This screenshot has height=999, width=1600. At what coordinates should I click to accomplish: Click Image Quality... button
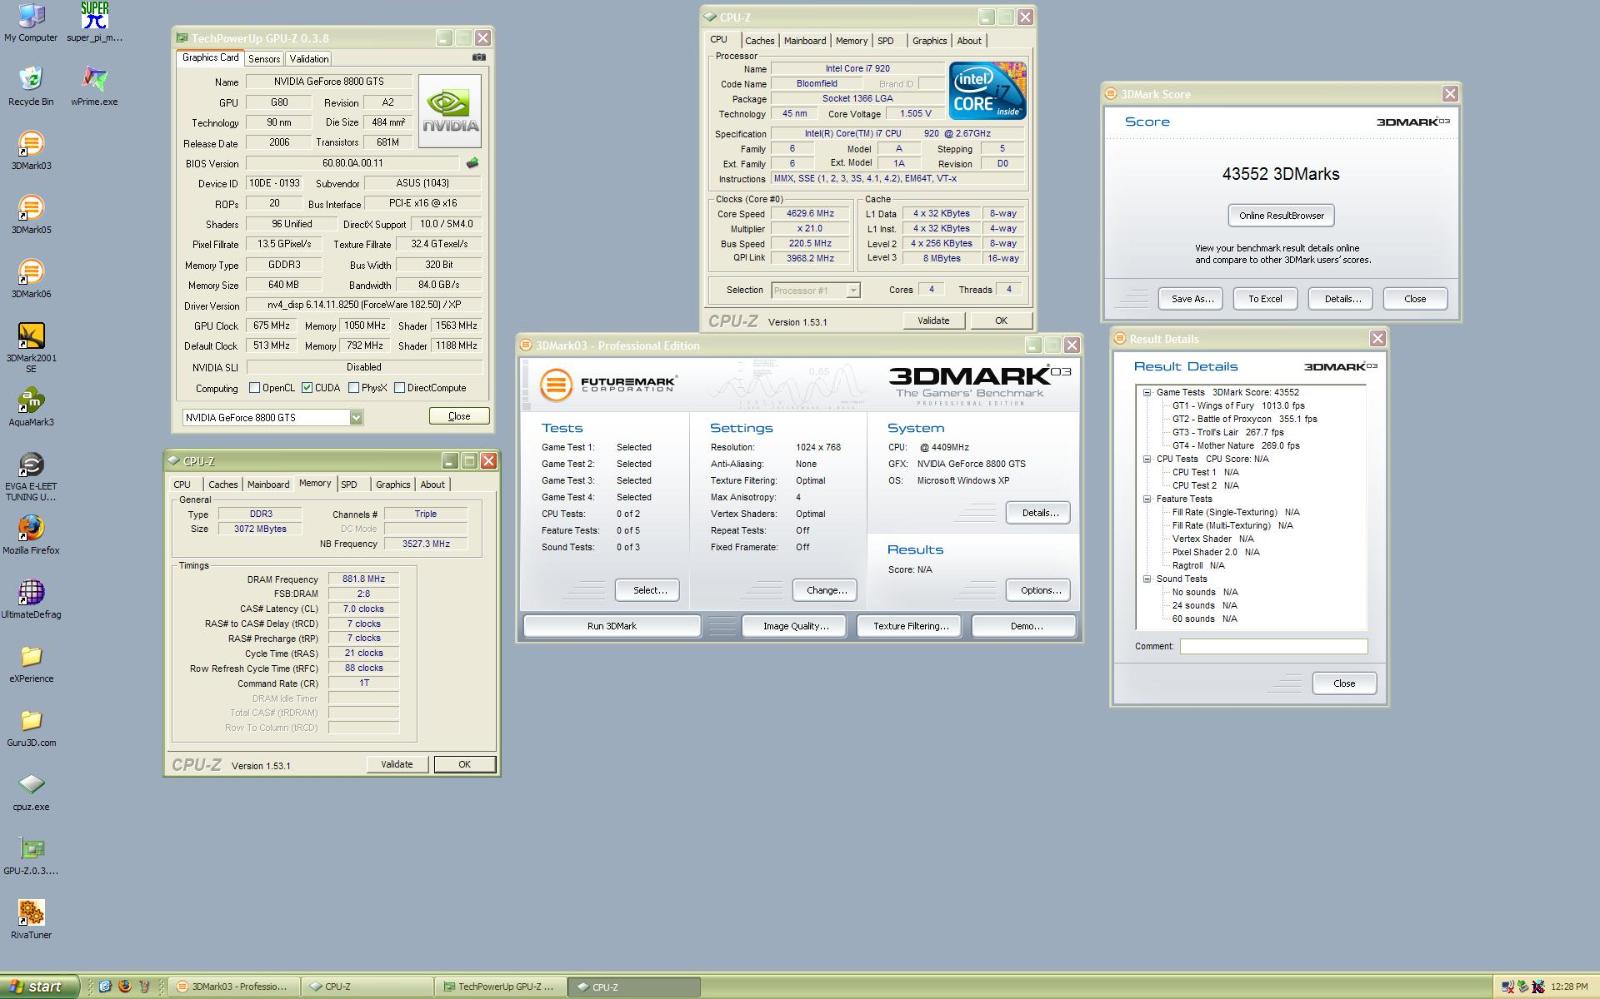pos(795,626)
